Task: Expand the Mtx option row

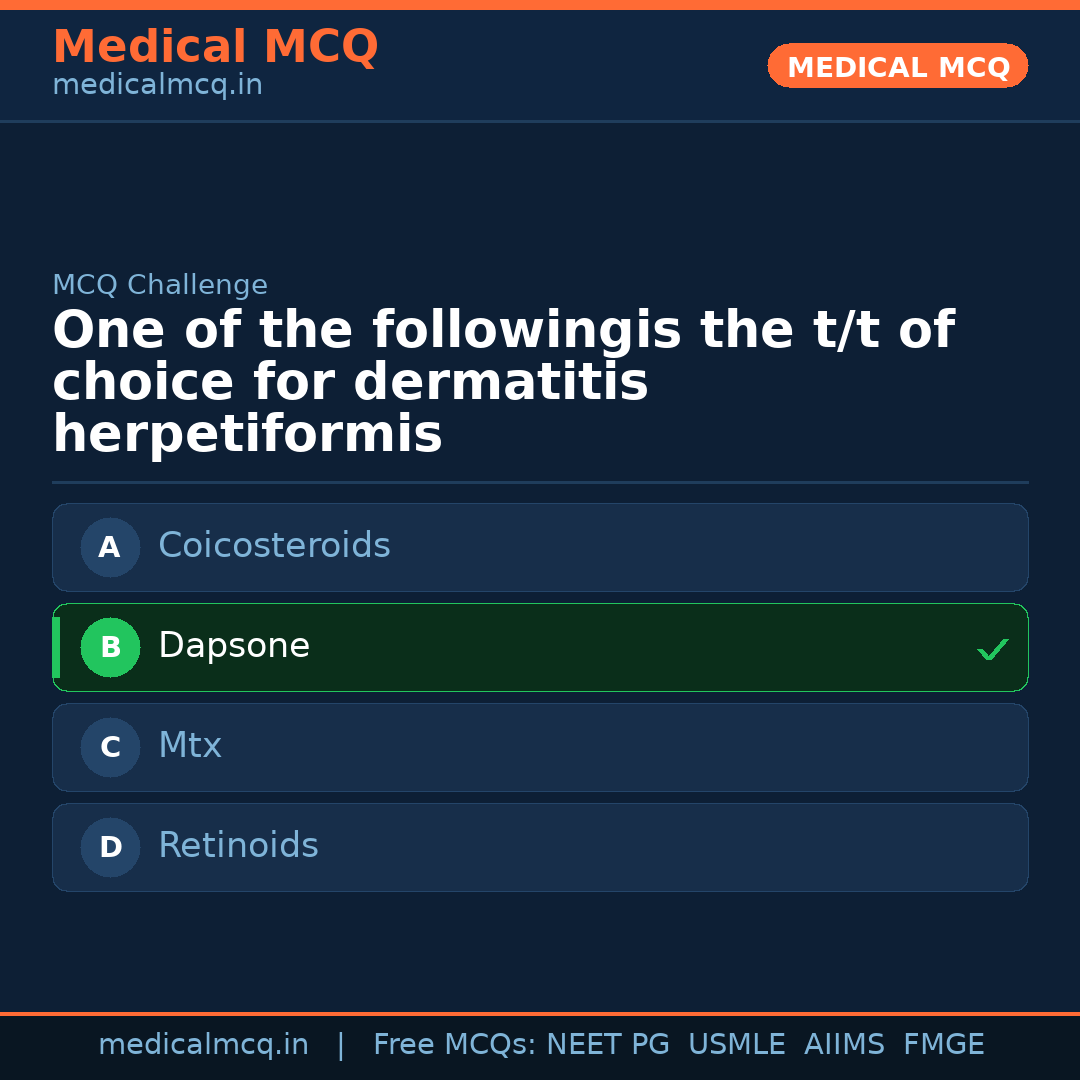Action: click(x=540, y=747)
